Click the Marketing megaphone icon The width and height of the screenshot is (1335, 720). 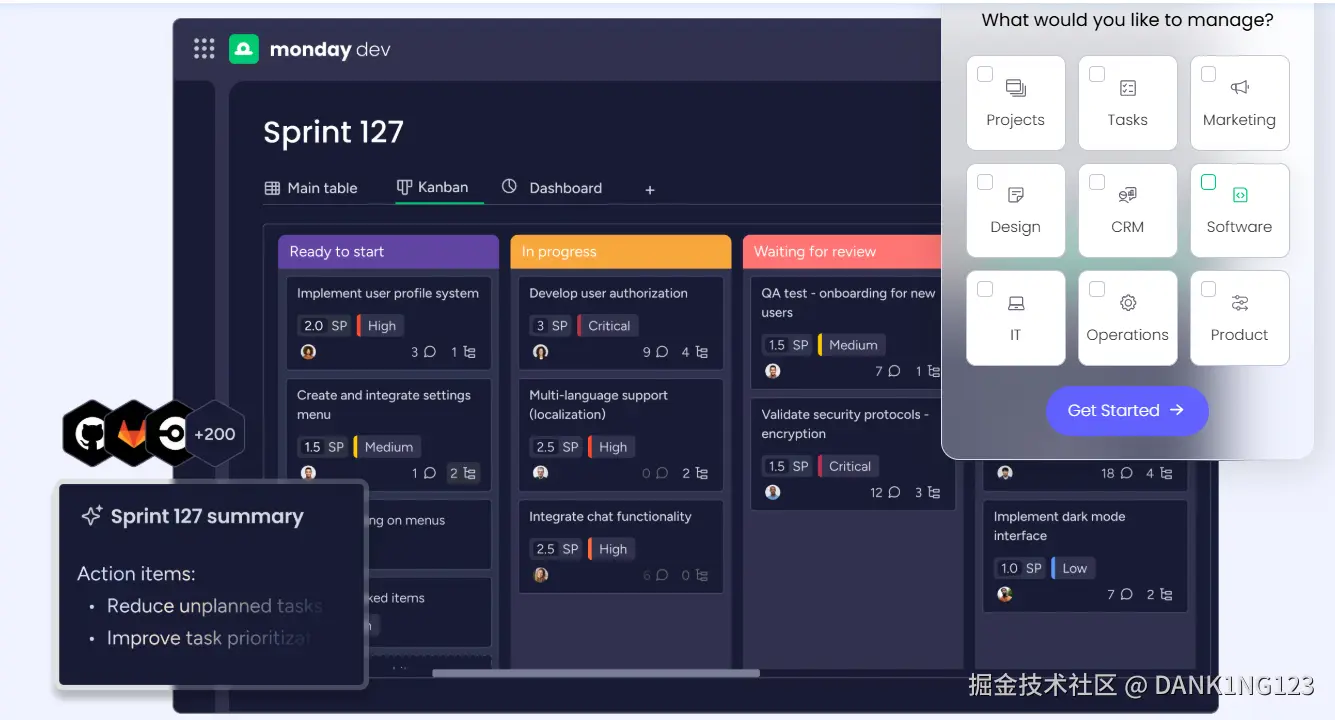[x=1240, y=88]
